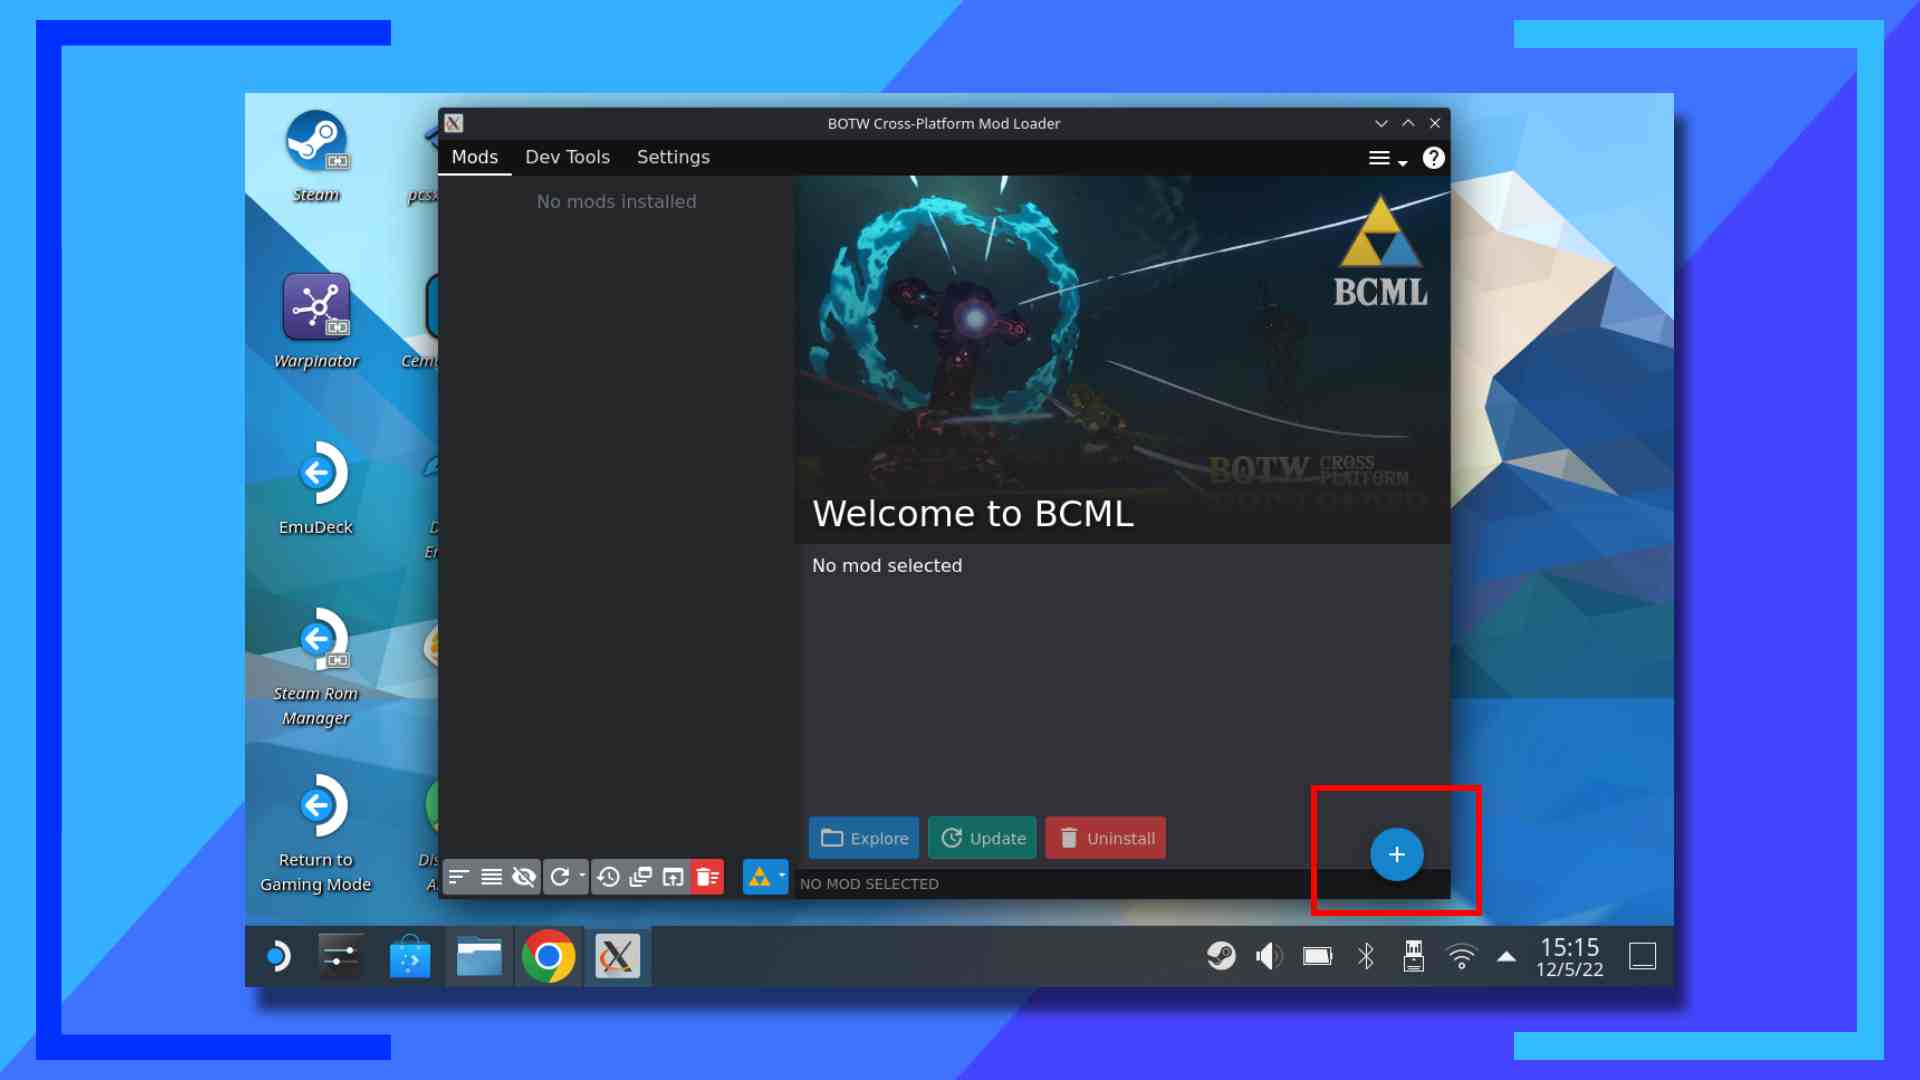Switch to the list view icon
Screen dimensions: 1920x1080
tap(491, 877)
